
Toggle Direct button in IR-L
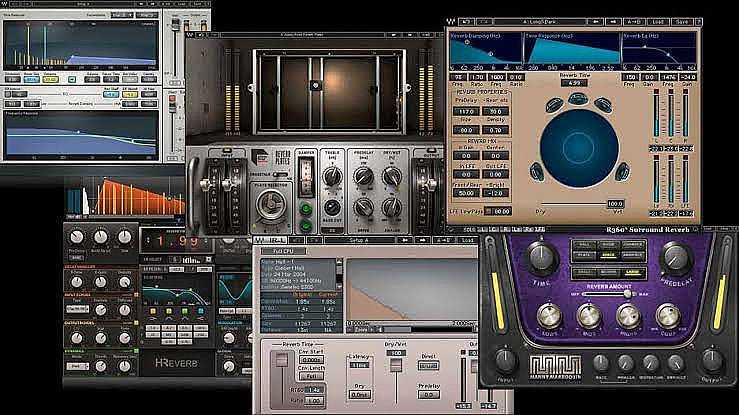click(428, 366)
